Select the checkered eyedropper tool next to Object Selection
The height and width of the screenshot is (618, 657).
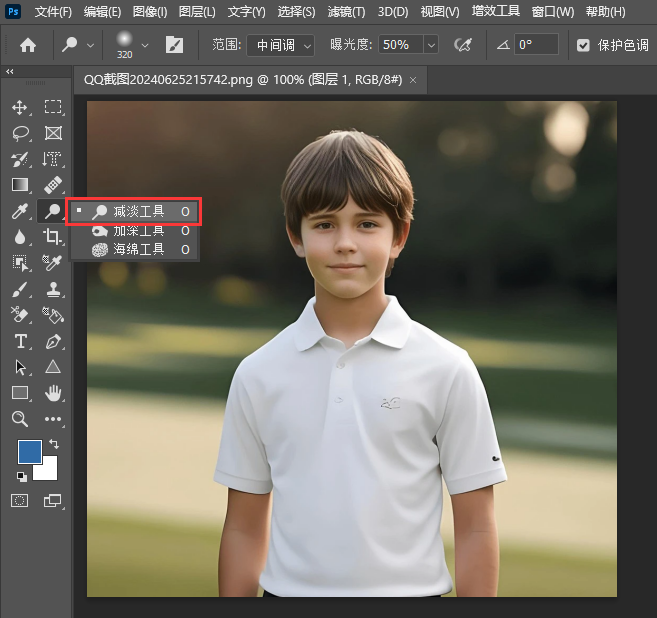pos(52,263)
